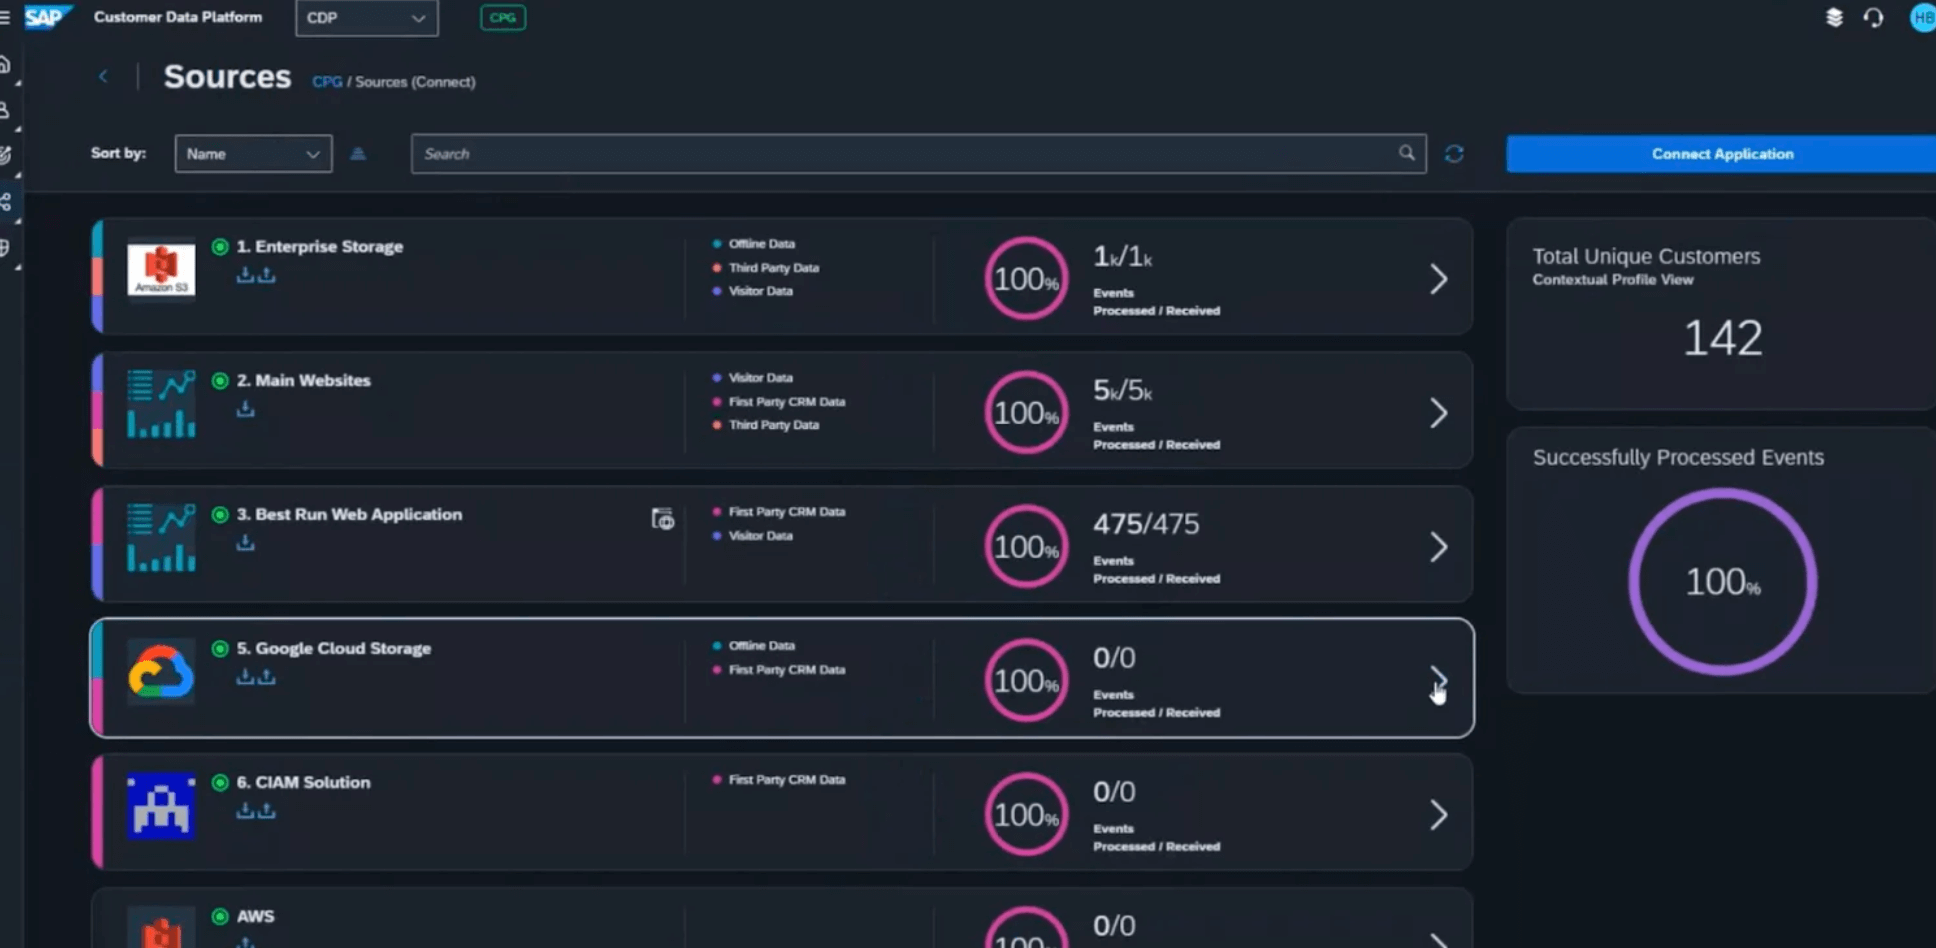Click the Amazon S3 logo of Enterprise Storage
Screen dimensions: 1936x948
161,270
